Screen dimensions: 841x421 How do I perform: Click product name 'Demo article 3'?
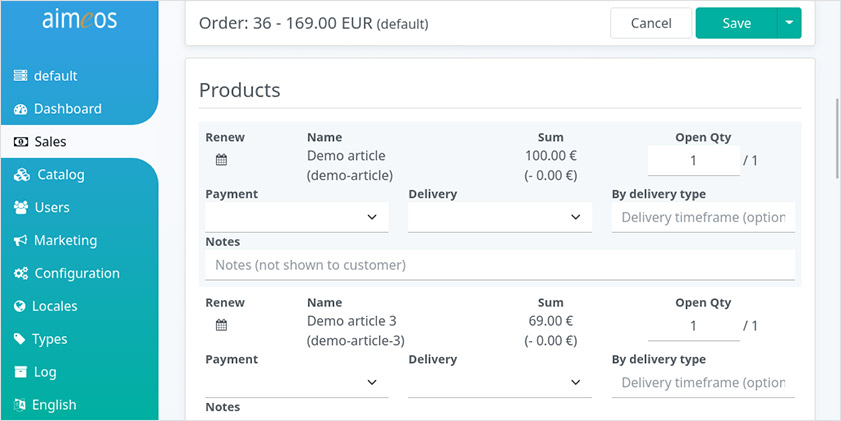351,321
